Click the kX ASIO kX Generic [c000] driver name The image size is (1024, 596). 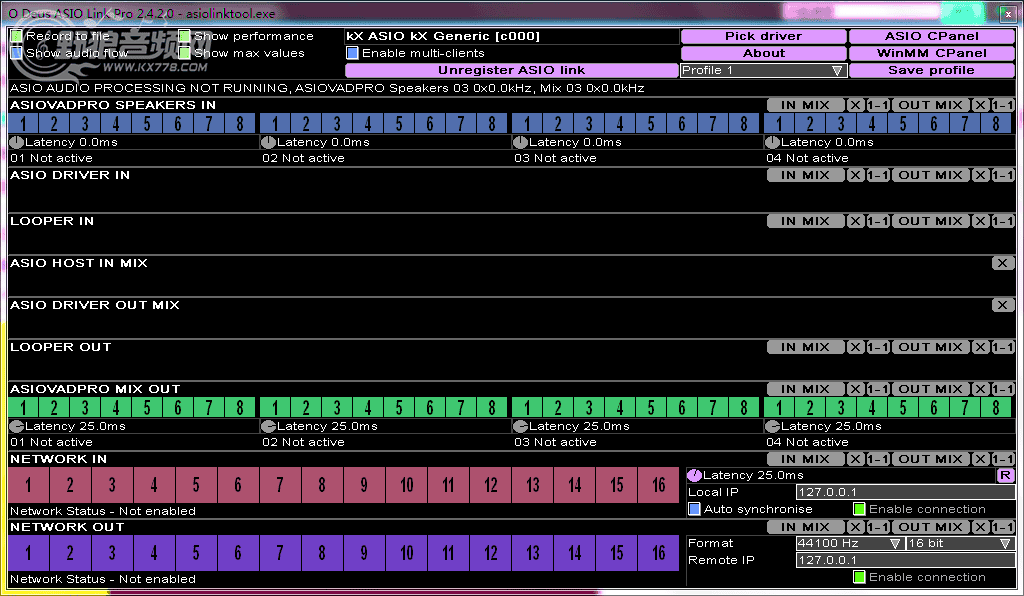(x=443, y=36)
